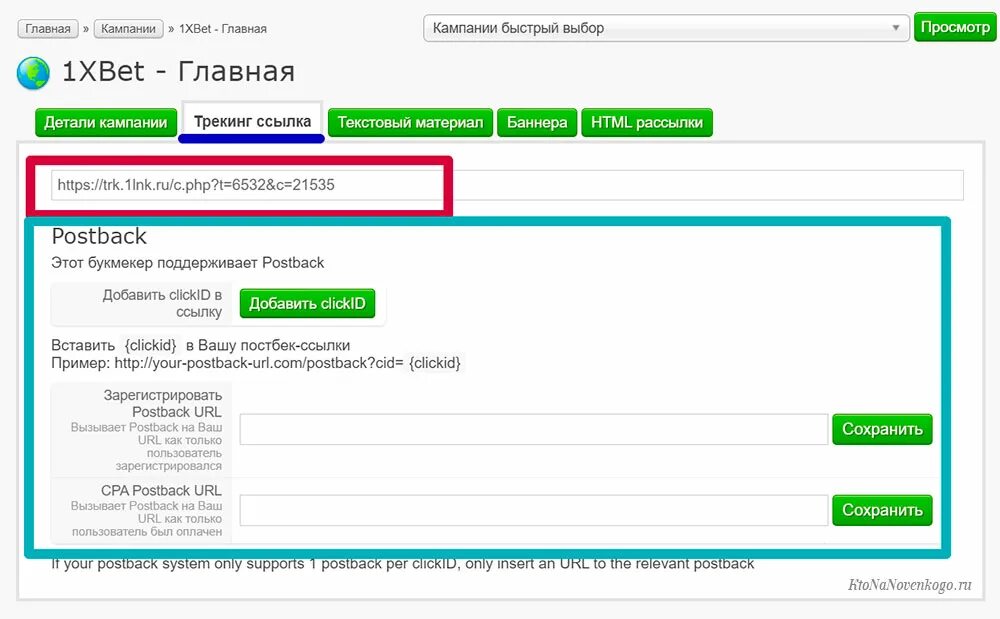The image size is (1000, 619).
Task: Click the '1XBet - Главная' page title
Action: 178,71
